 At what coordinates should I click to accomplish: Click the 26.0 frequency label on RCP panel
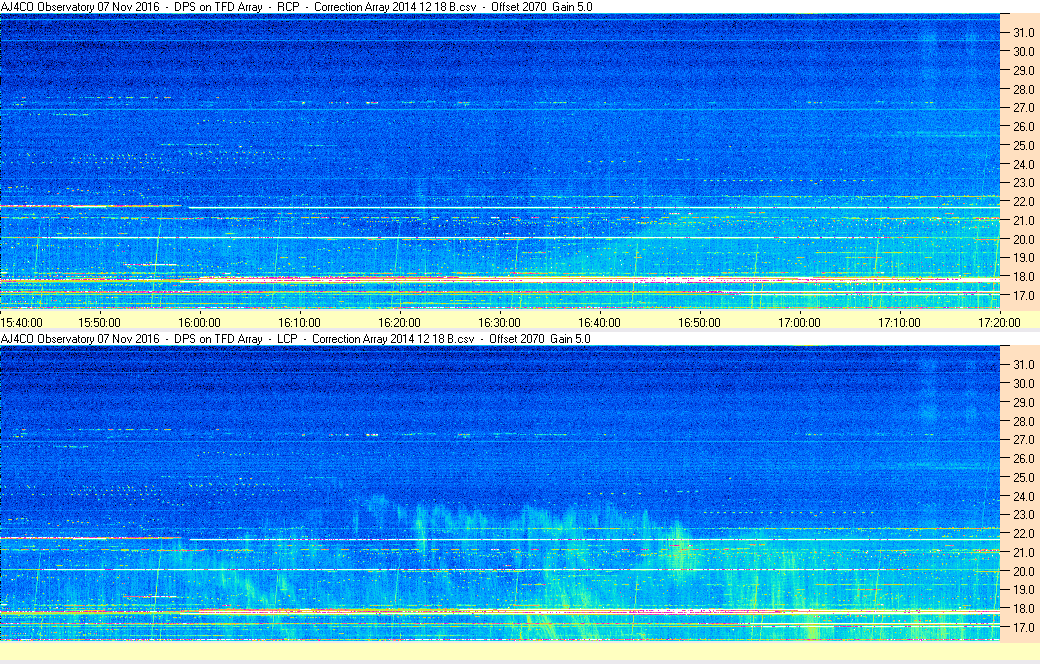point(1023,126)
